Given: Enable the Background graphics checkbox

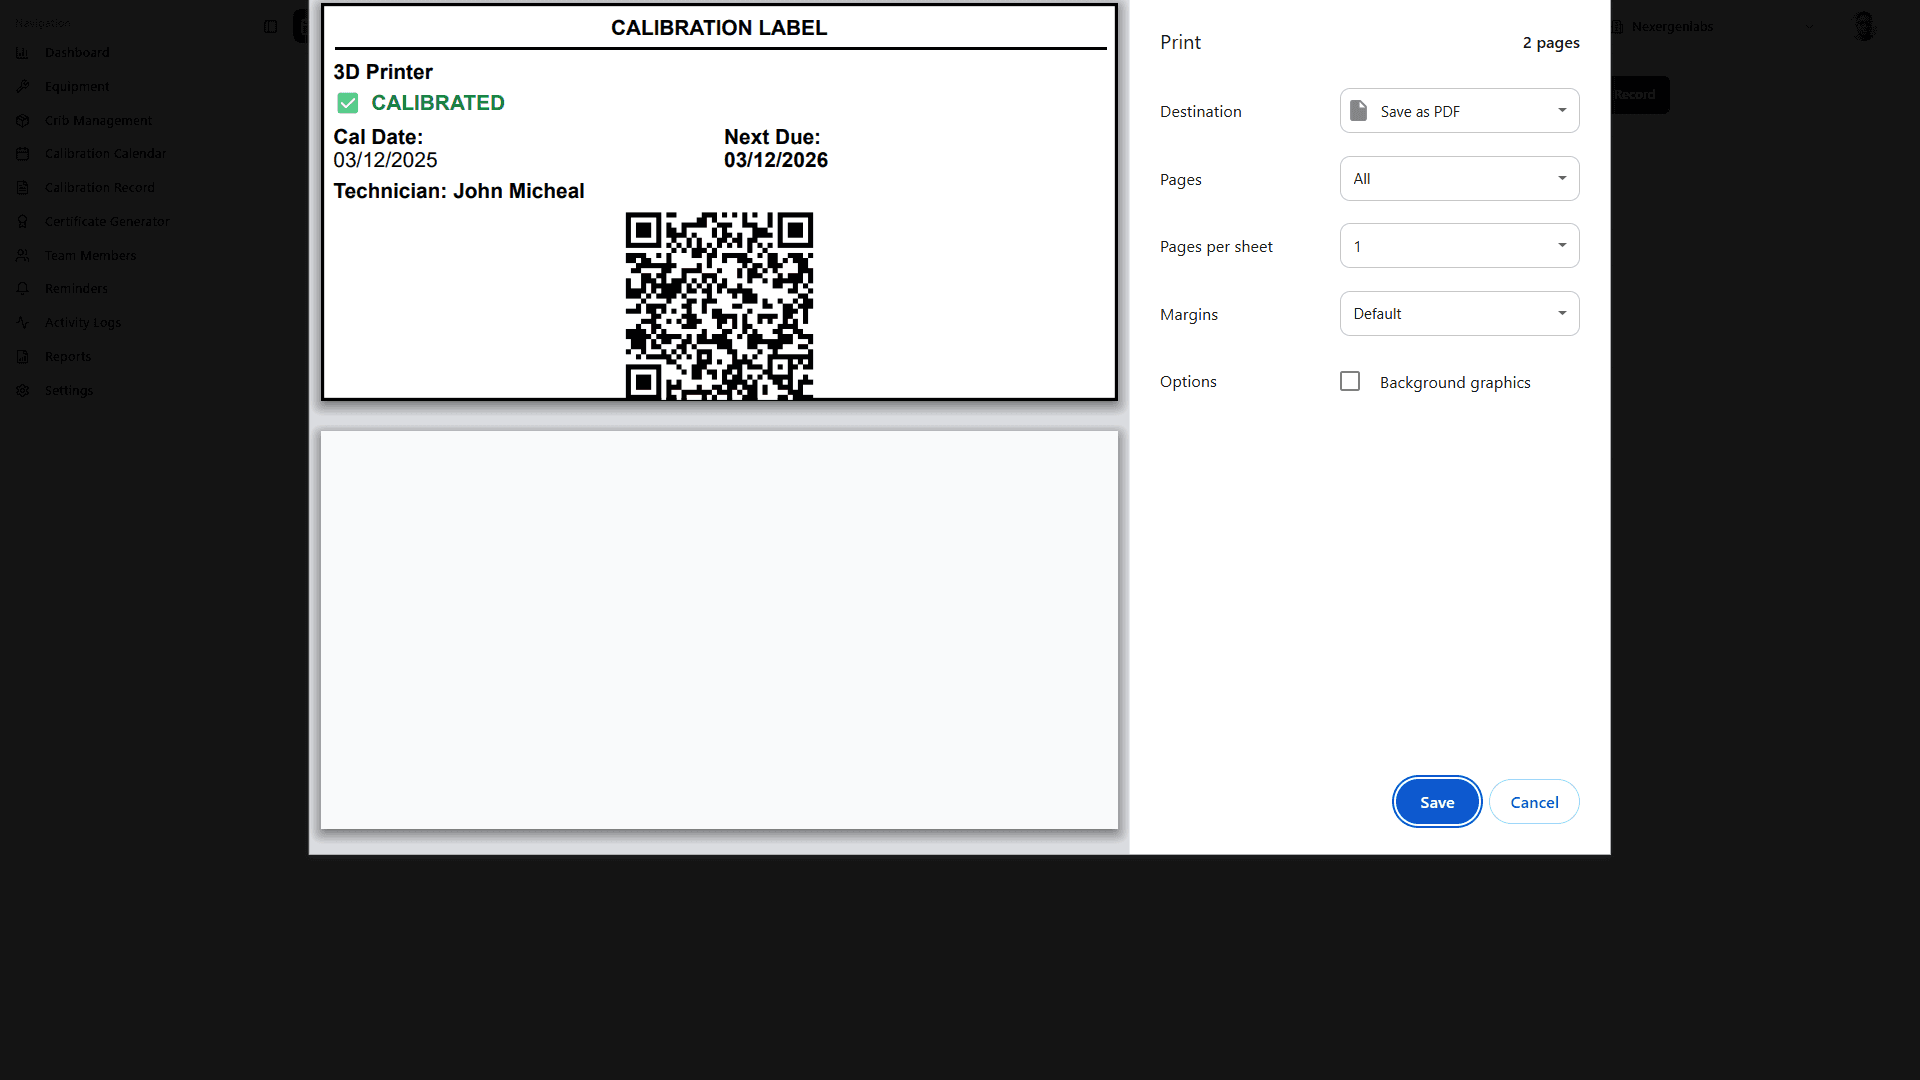Looking at the screenshot, I should (1350, 382).
